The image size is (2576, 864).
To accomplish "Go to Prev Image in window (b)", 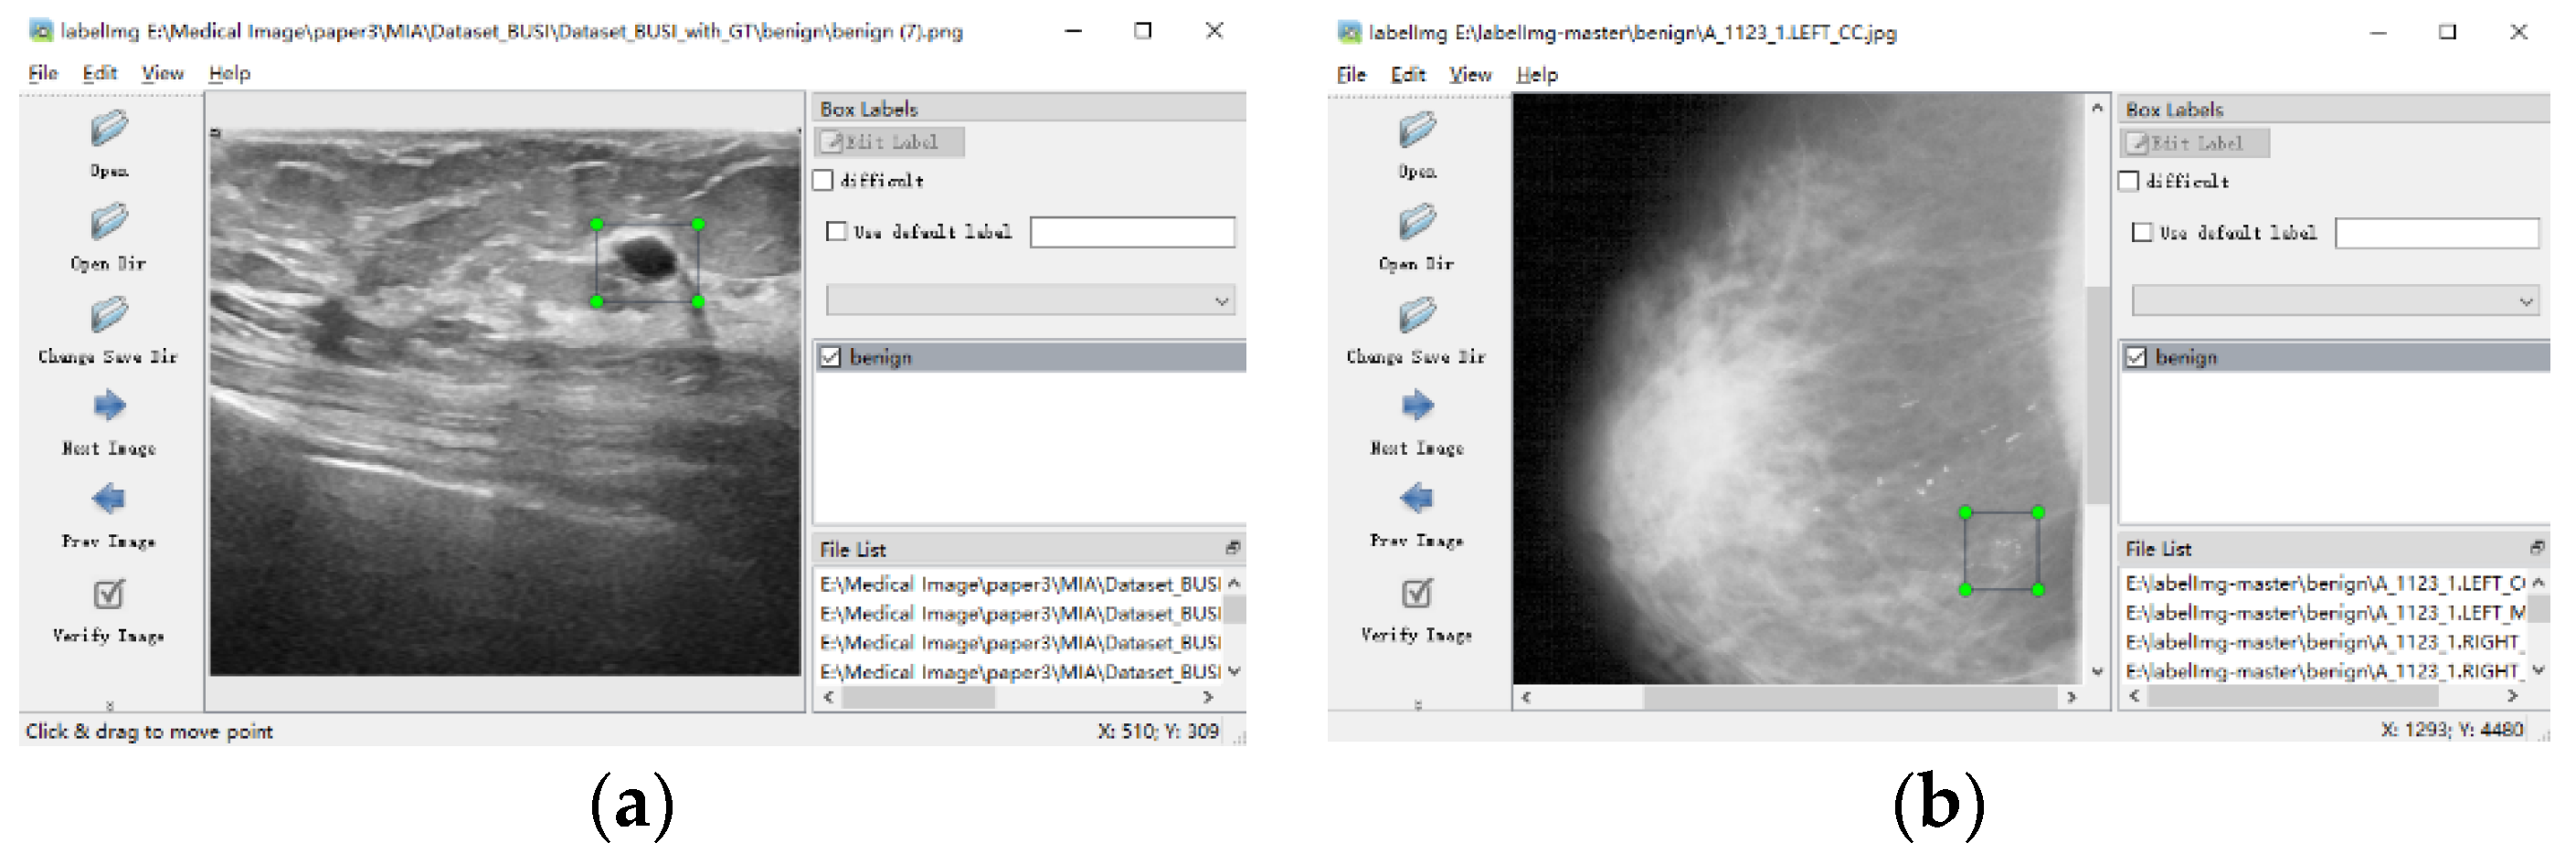I will (x=1417, y=497).
